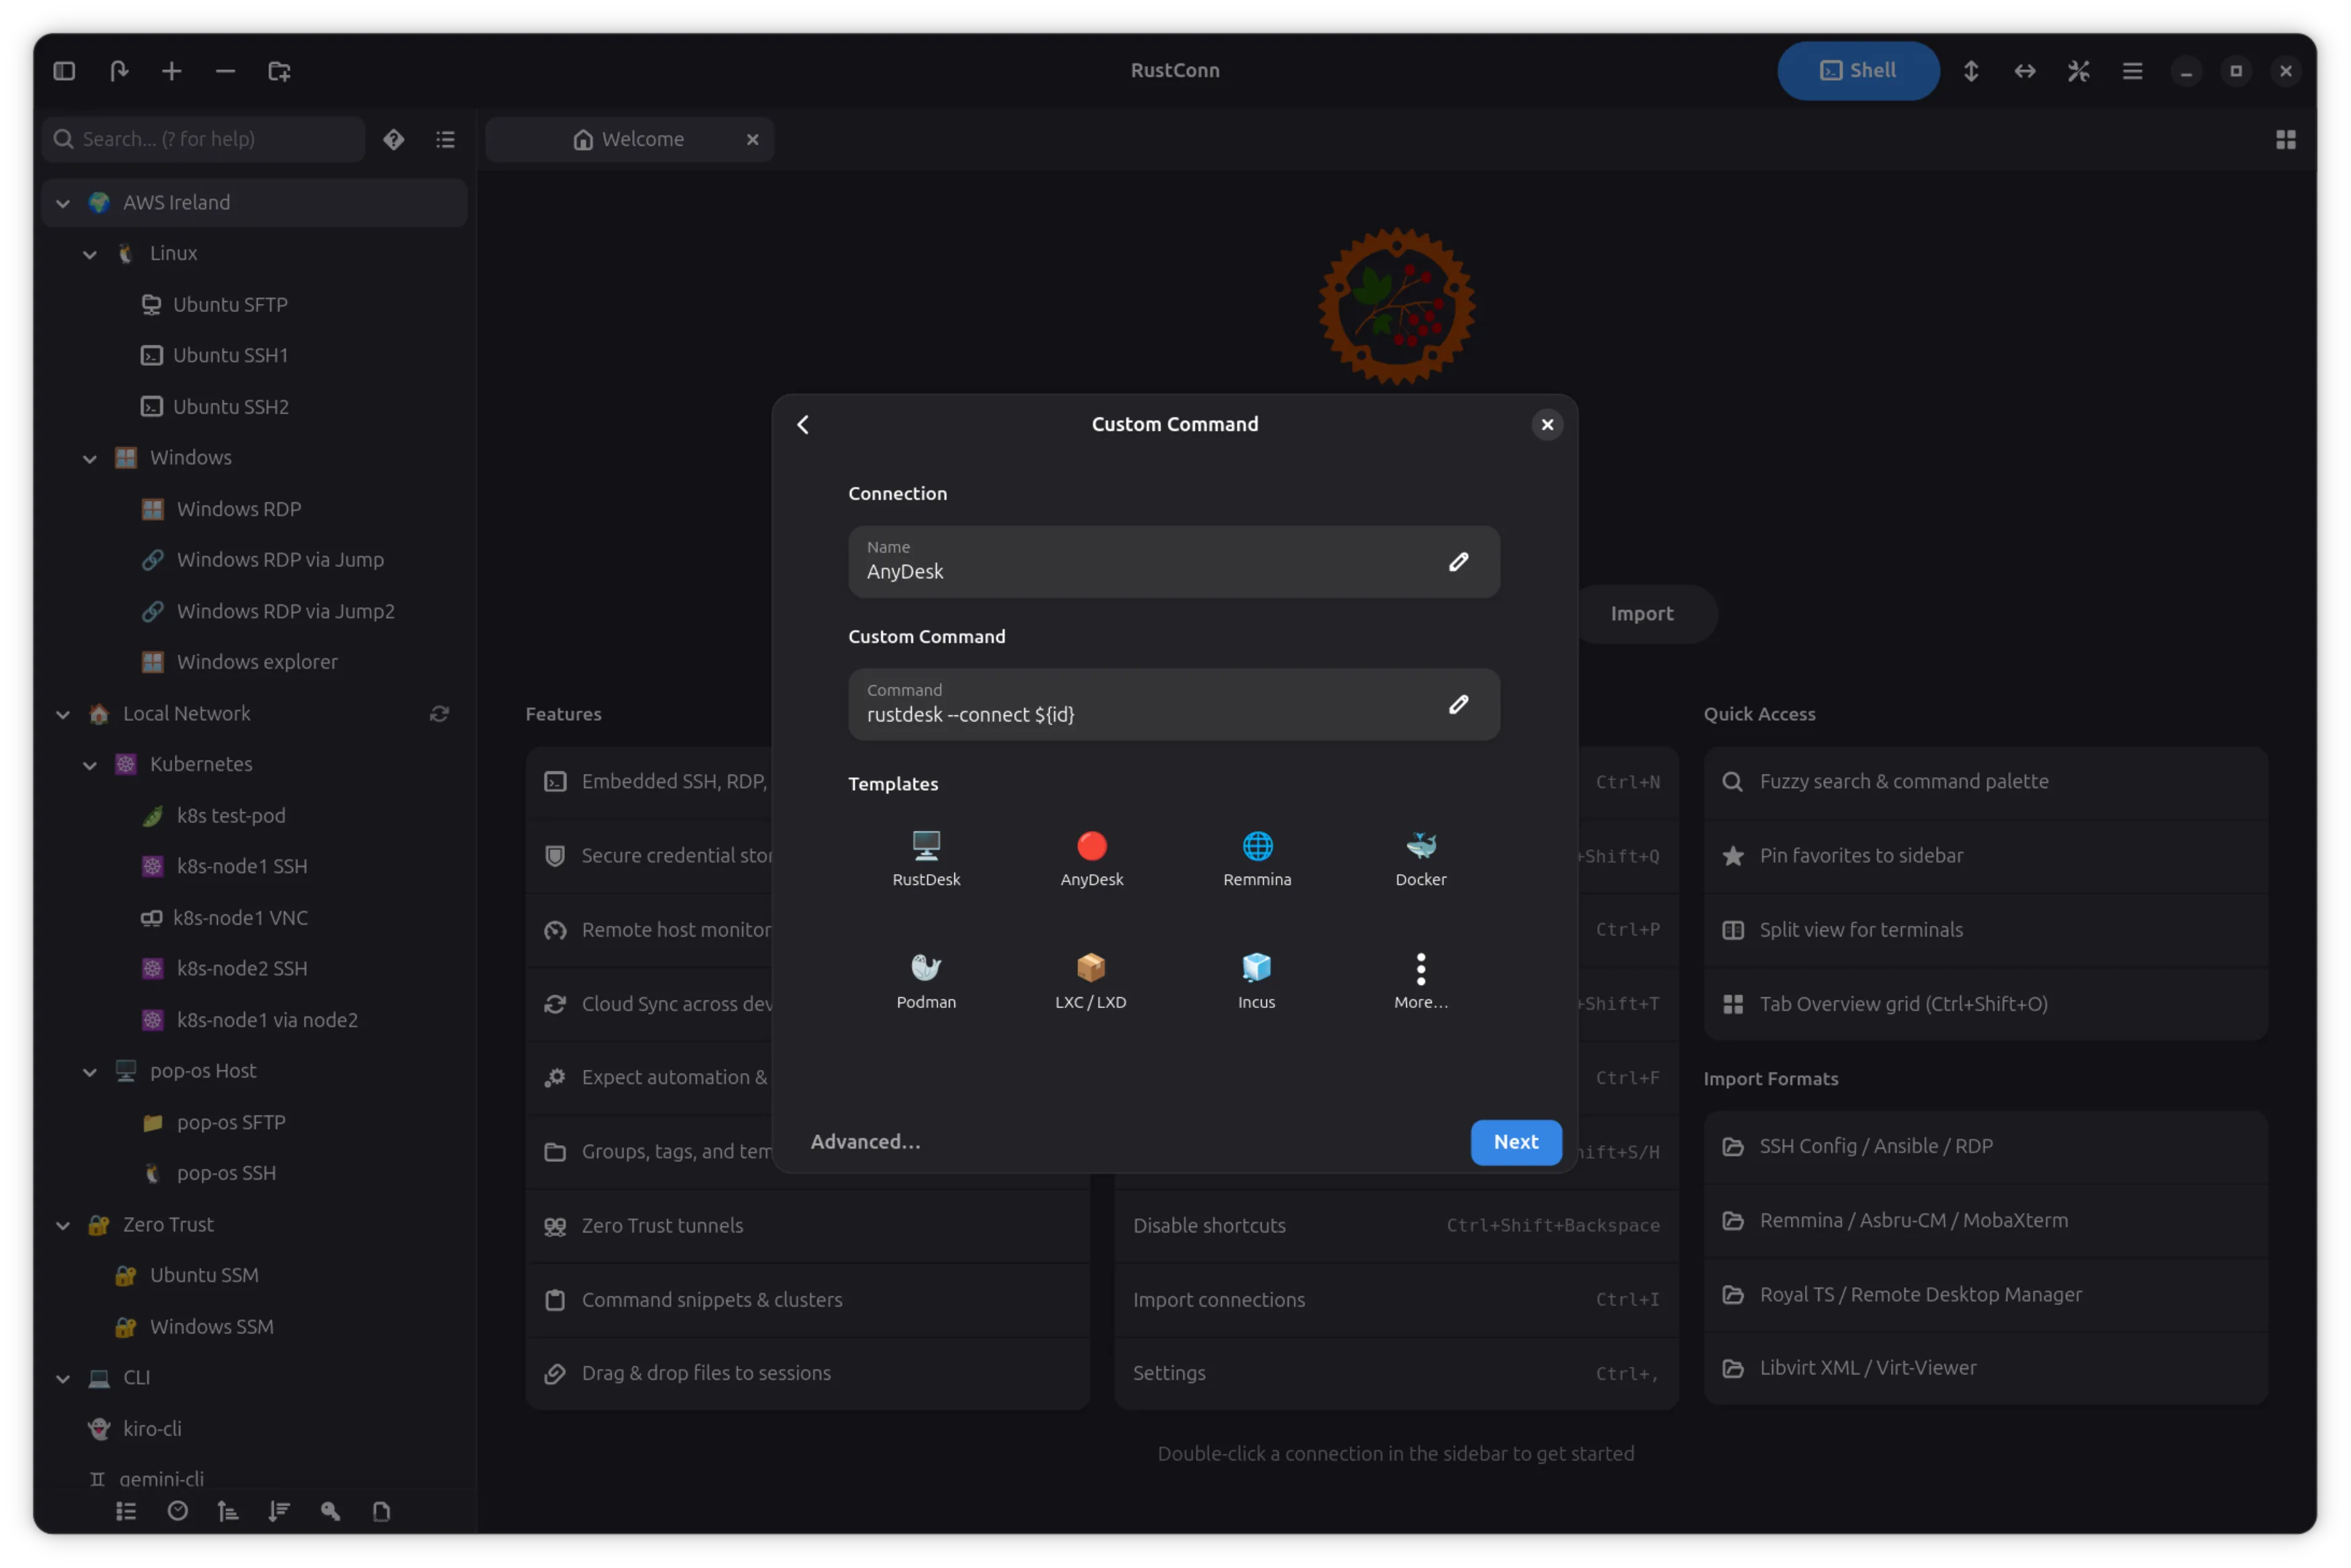Click the folder-with-plus icon in header
Image resolution: width=2351 pixels, height=1568 pixels.
[279, 71]
